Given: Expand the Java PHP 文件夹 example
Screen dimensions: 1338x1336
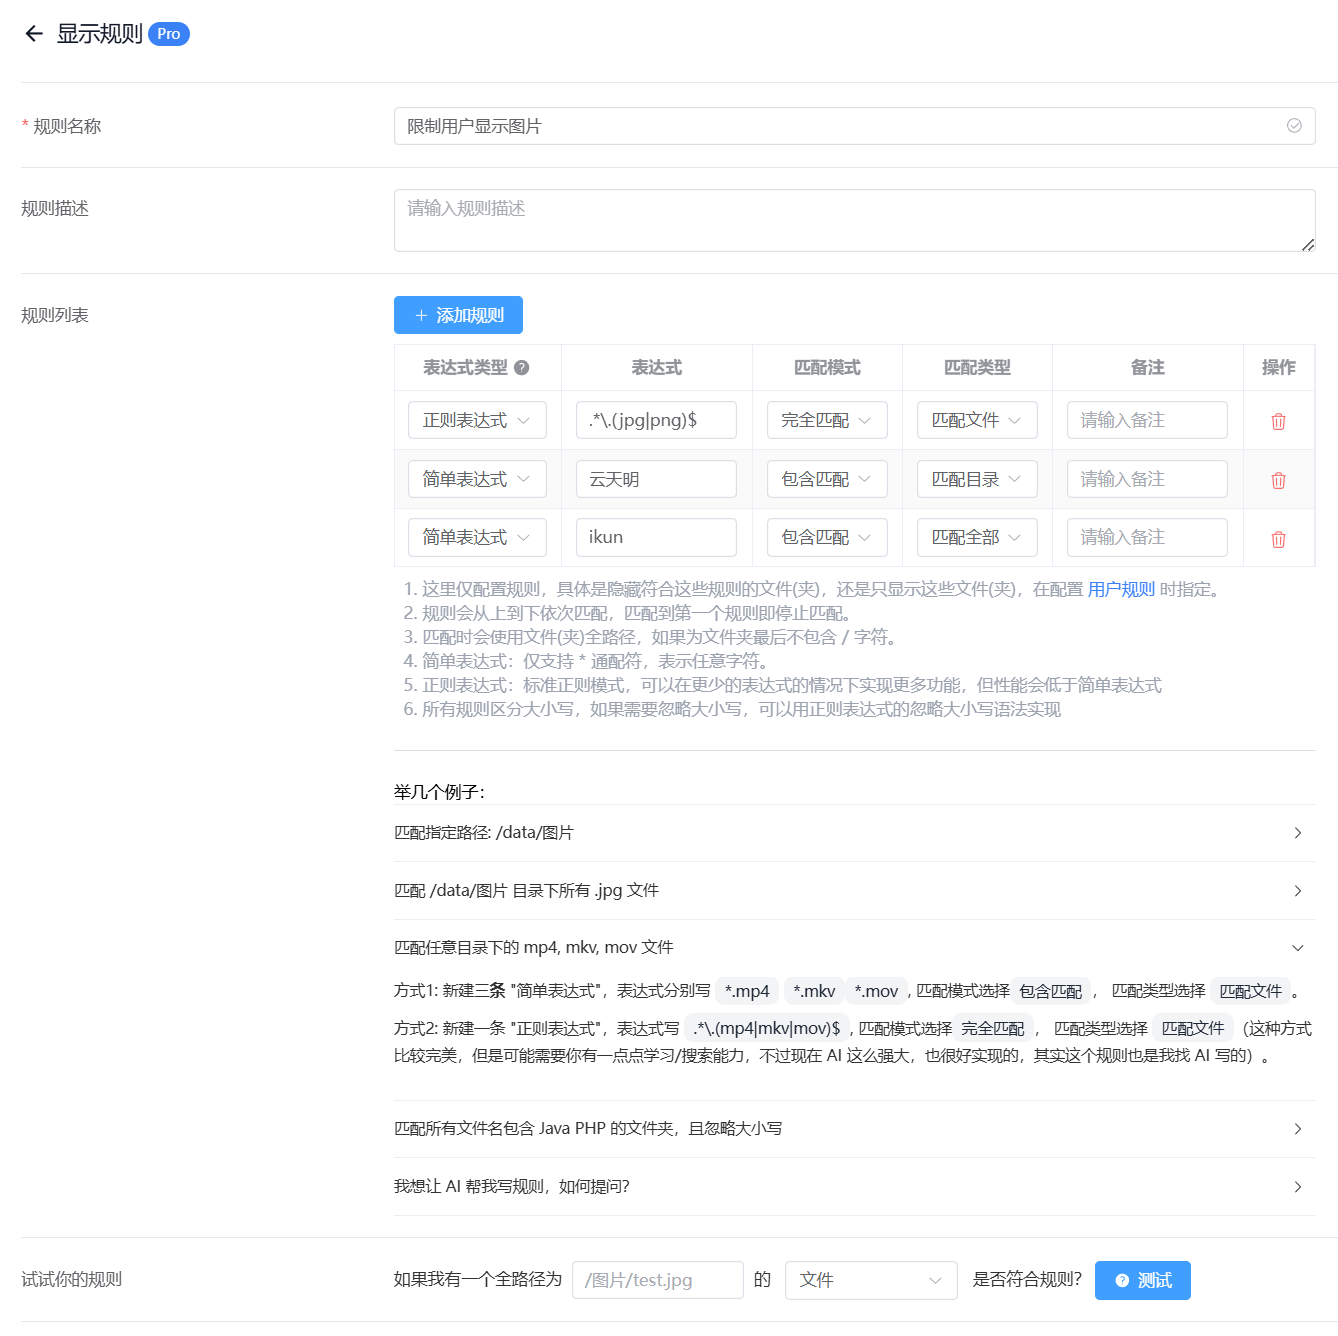Looking at the screenshot, I should (854, 1128).
